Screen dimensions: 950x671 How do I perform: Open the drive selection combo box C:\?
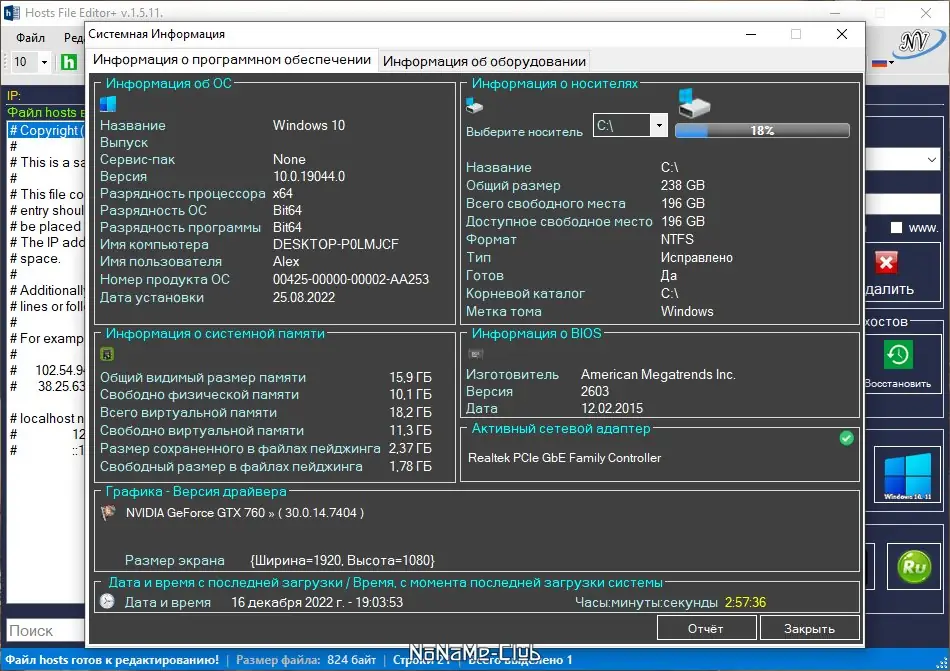(630, 125)
